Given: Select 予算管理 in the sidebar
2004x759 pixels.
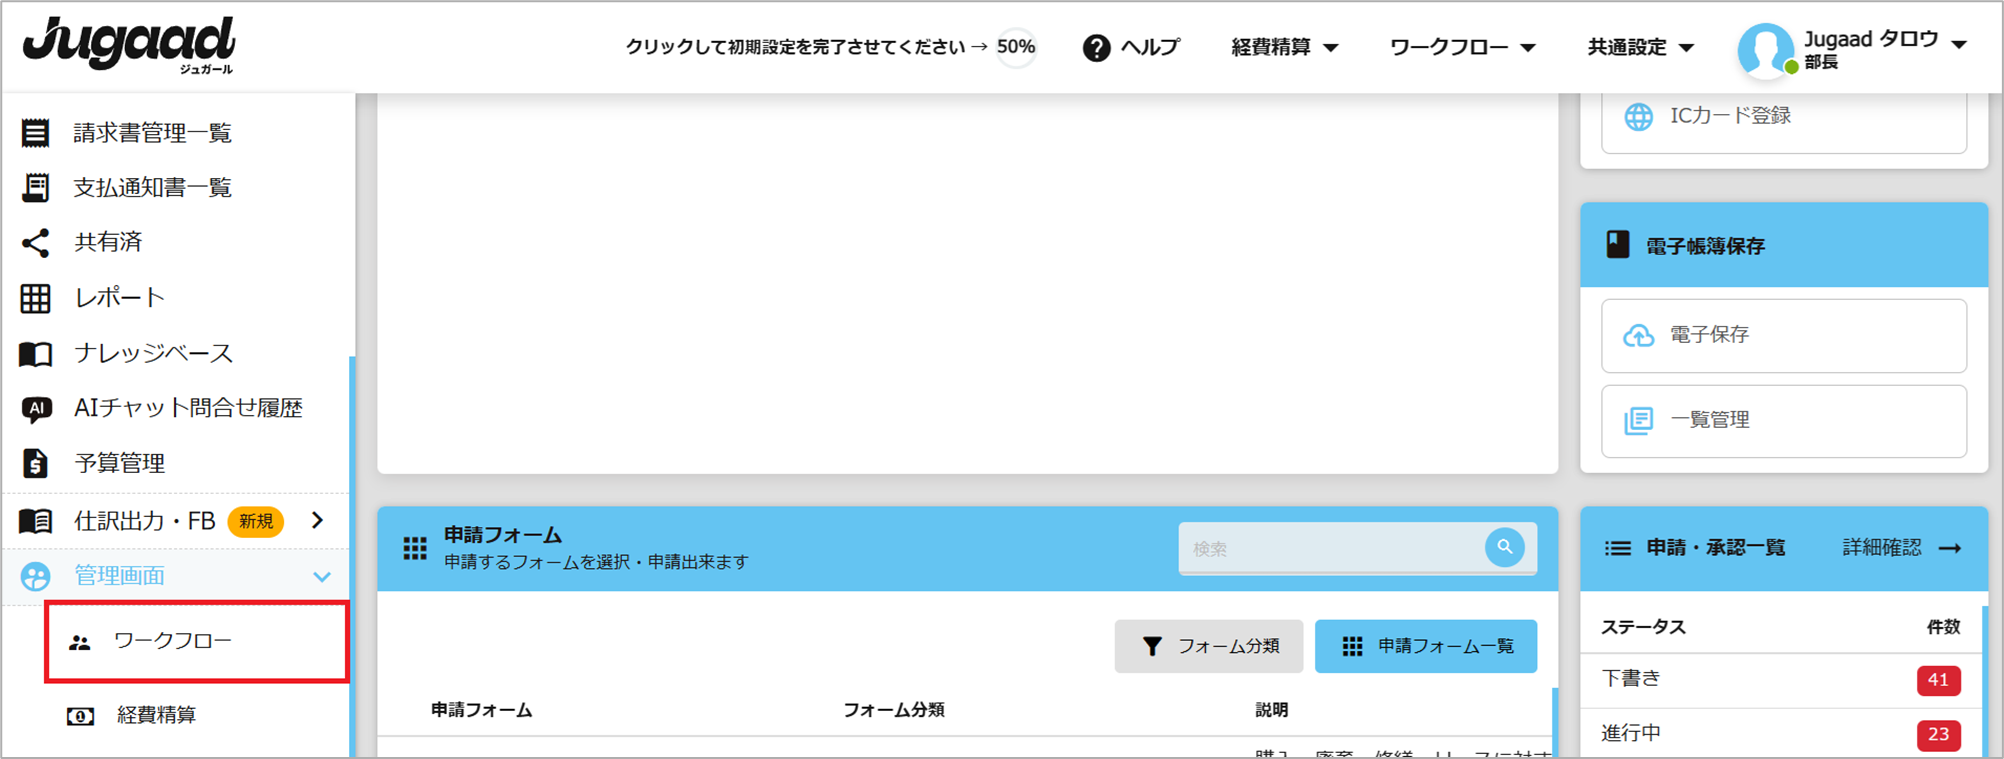Looking at the screenshot, I should [x=120, y=463].
